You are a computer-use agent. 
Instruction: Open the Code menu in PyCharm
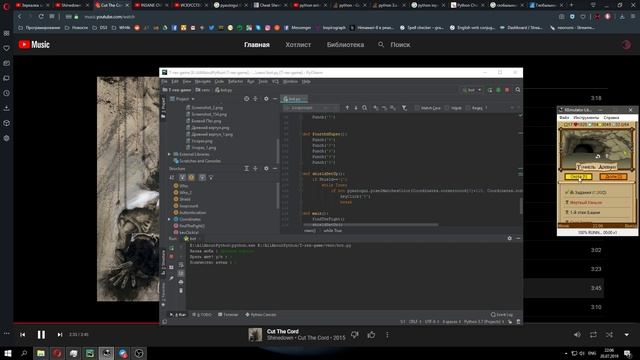pyautogui.click(x=219, y=82)
